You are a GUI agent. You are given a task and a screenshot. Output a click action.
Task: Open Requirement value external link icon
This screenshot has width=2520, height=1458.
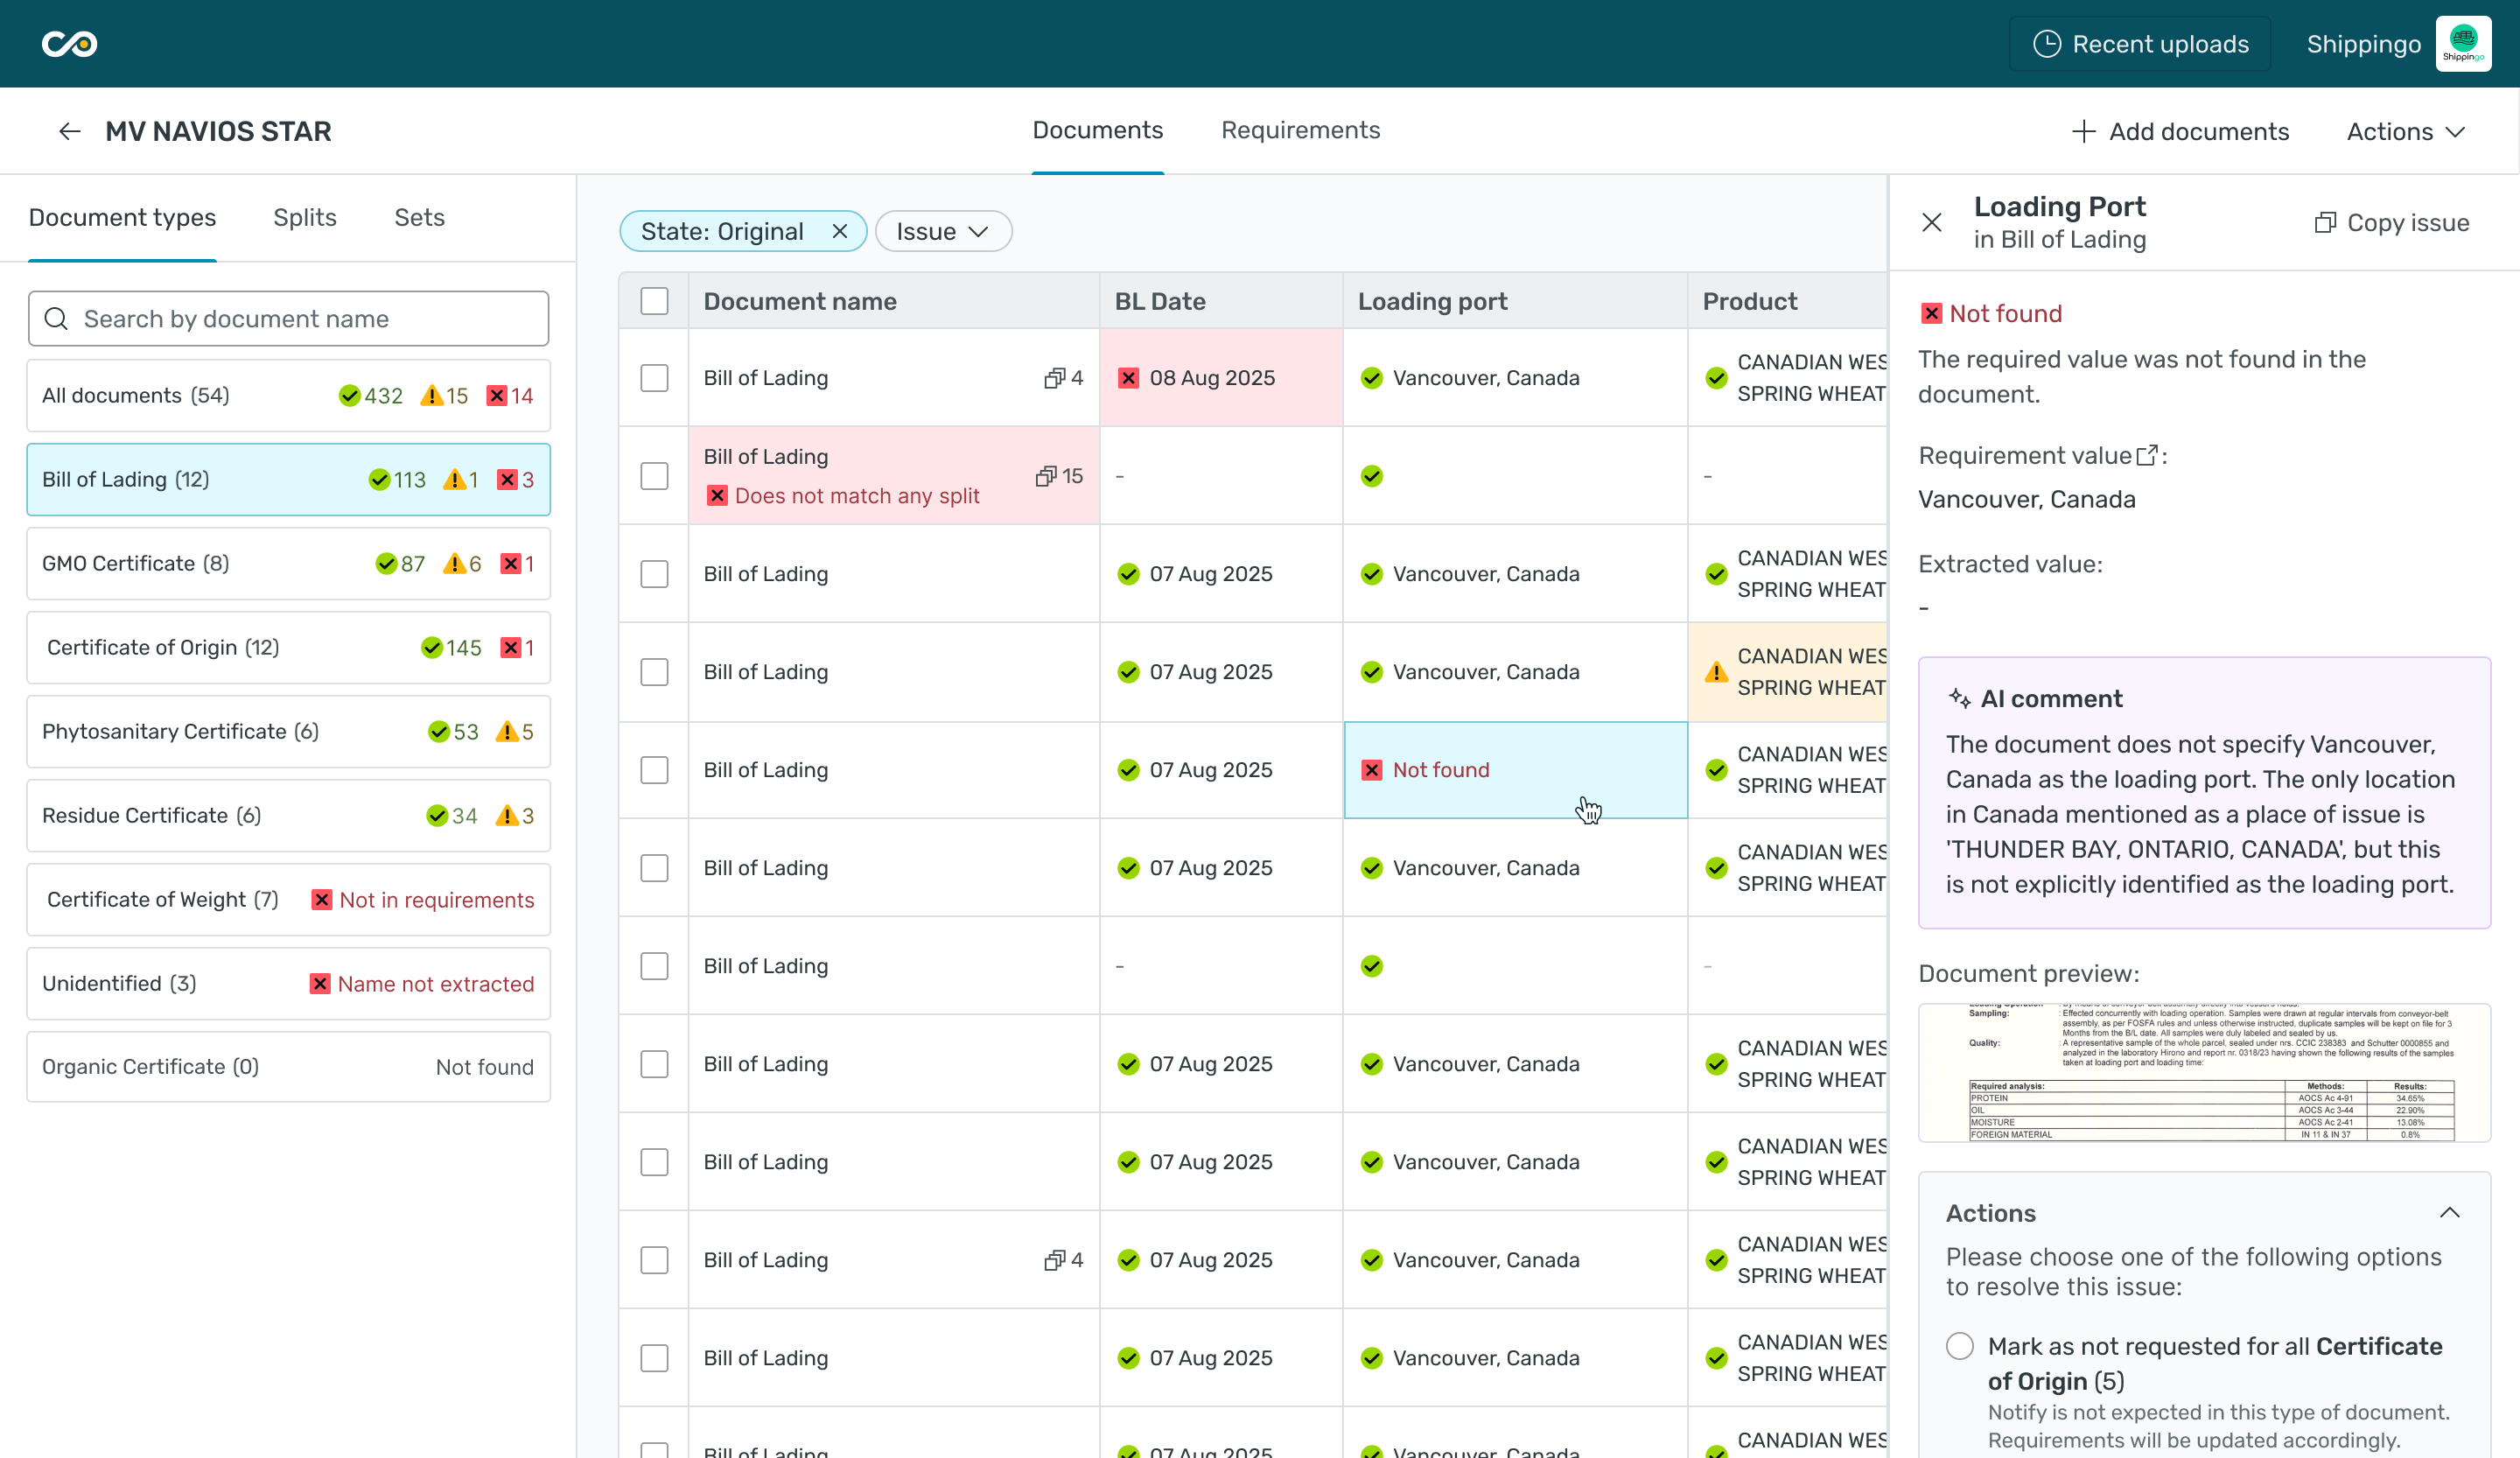(x=2146, y=456)
